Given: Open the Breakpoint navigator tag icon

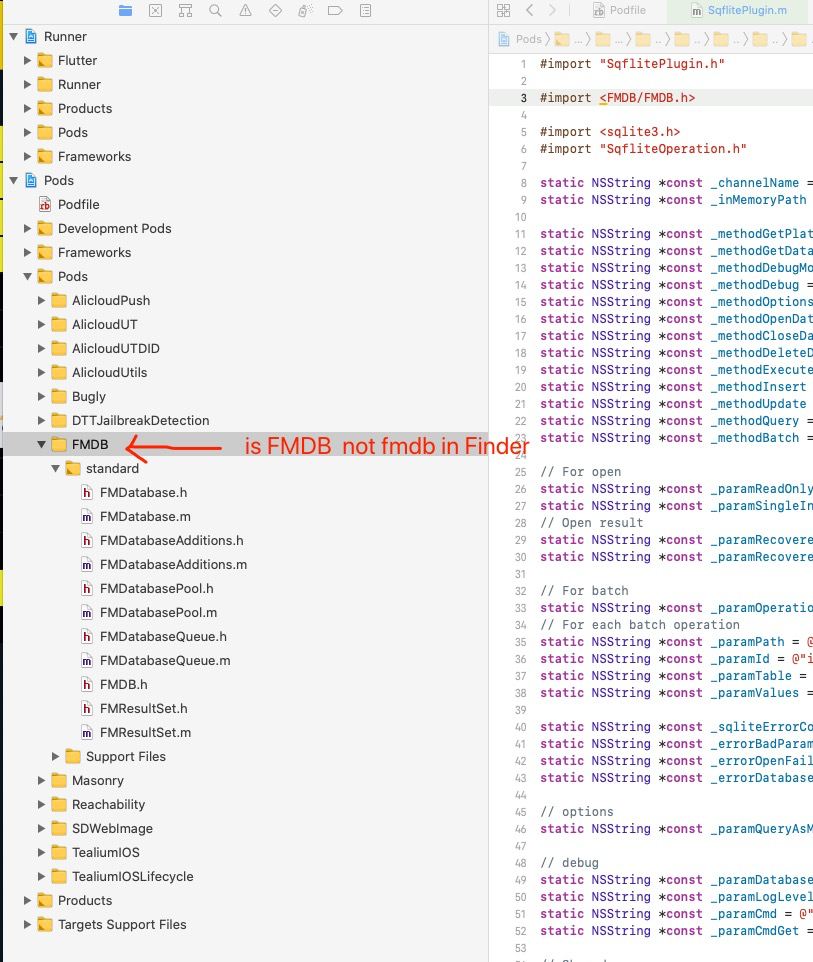Looking at the screenshot, I should tap(335, 10).
